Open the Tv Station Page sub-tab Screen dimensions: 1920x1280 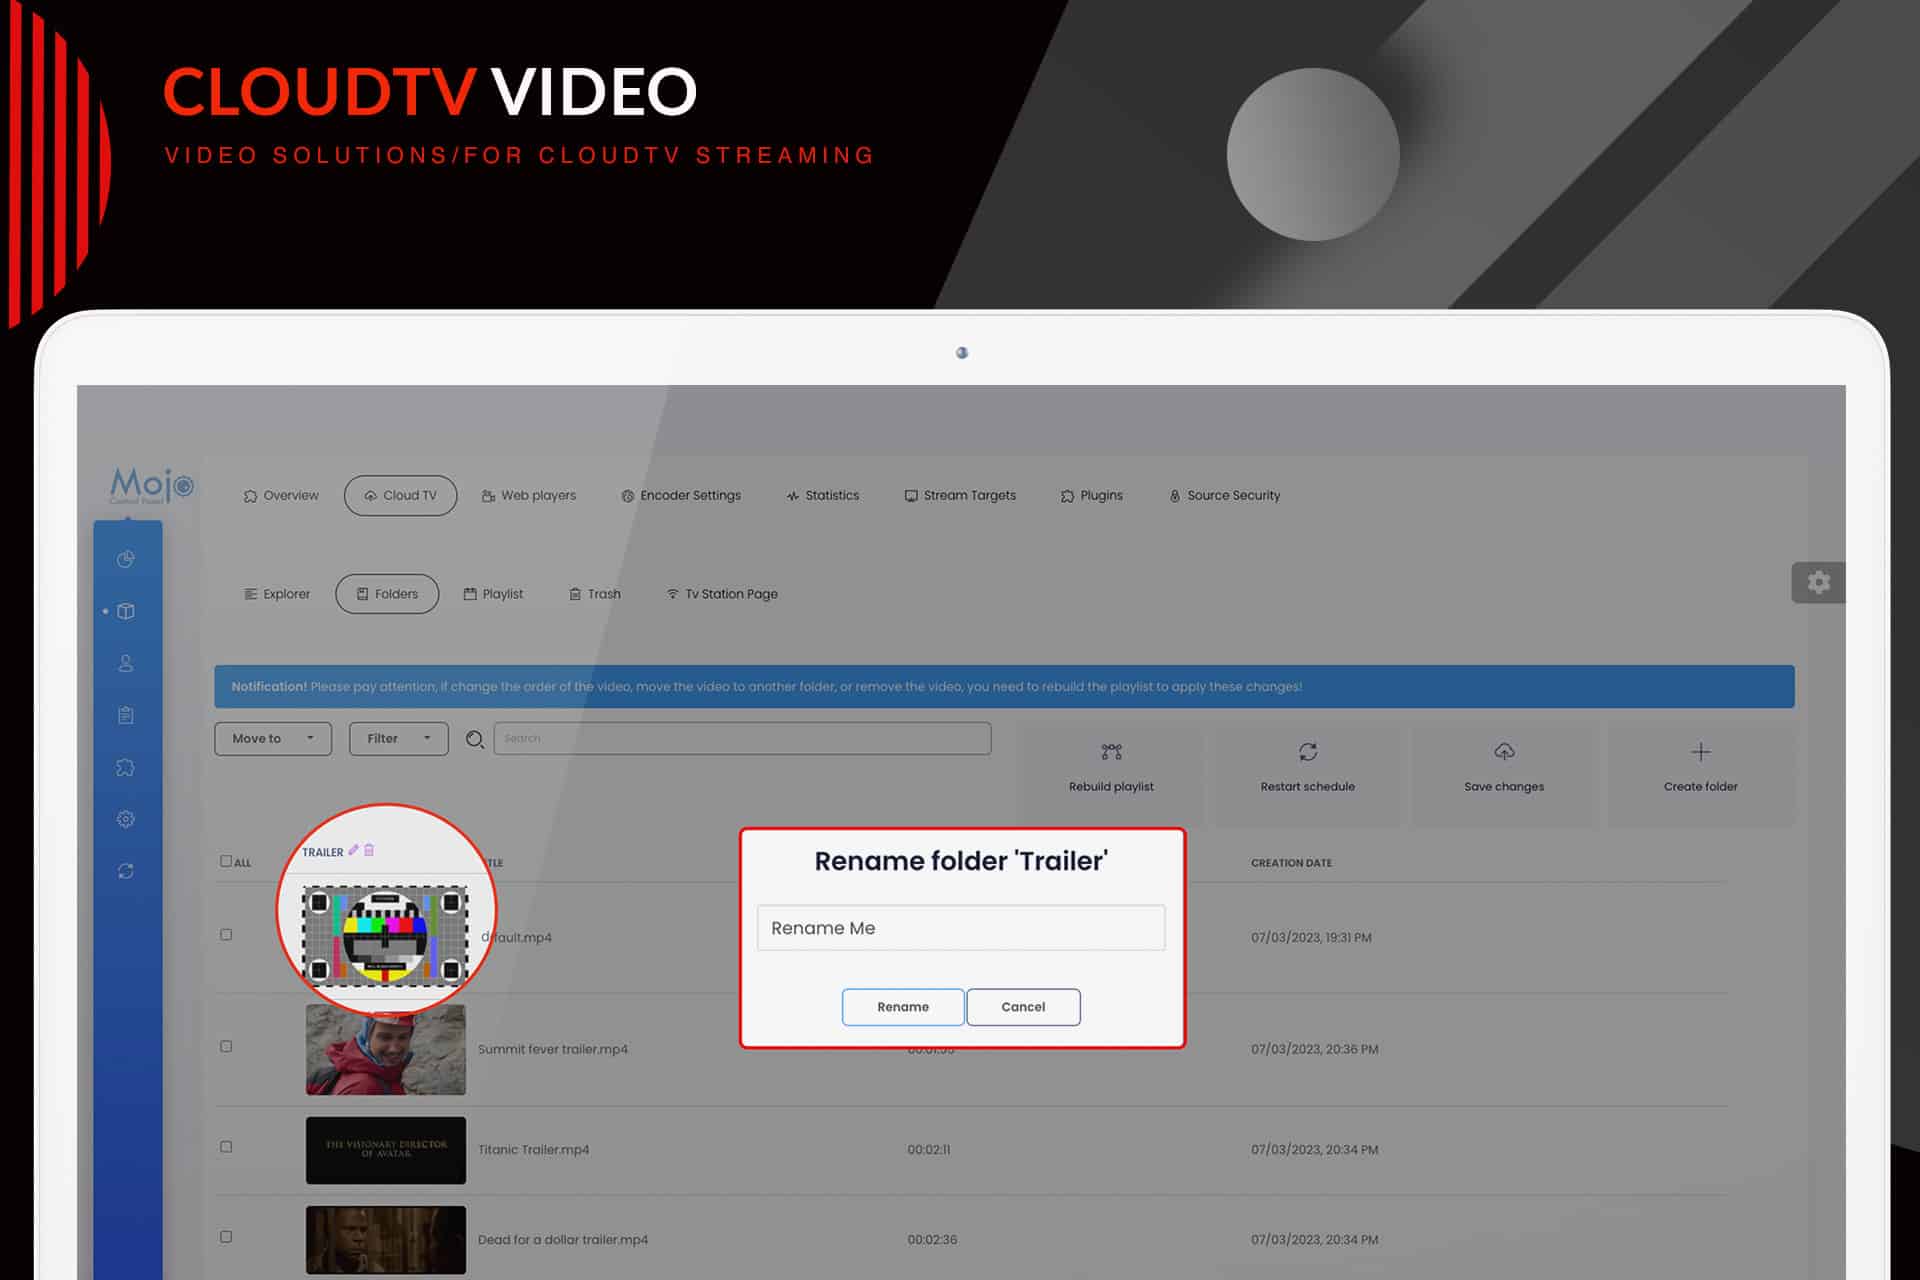pos(722,594)
